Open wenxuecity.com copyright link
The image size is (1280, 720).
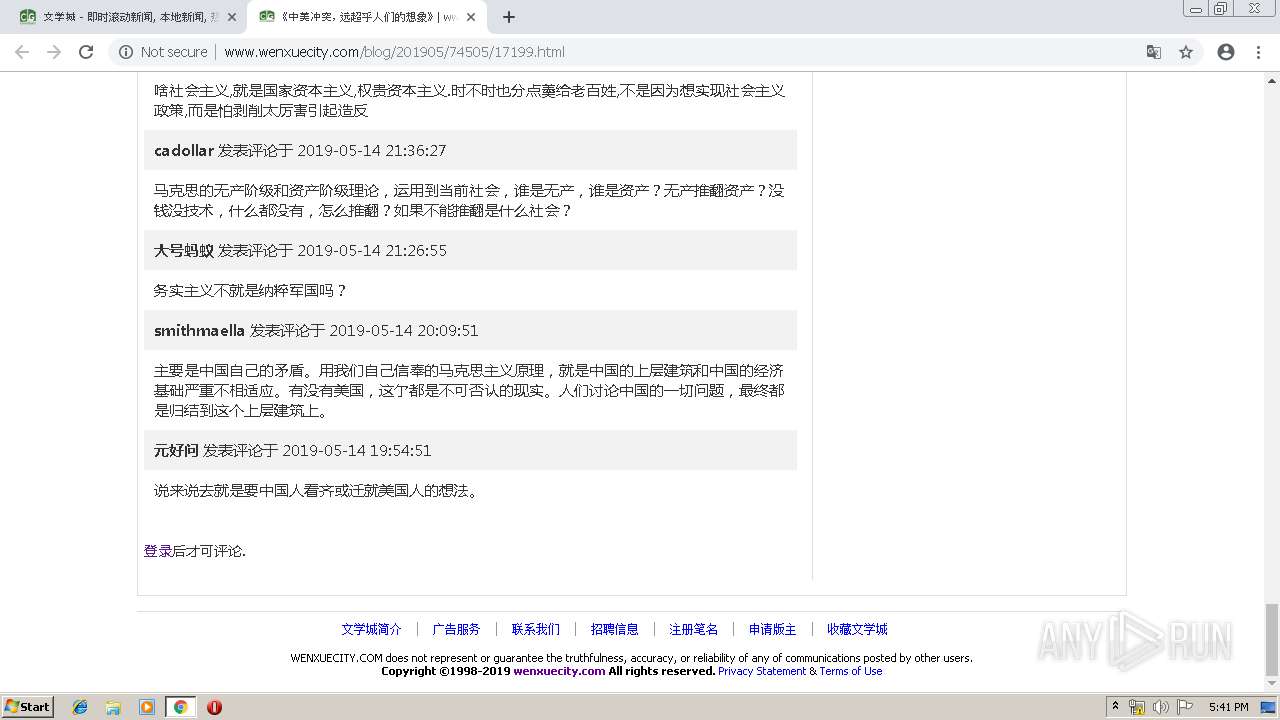click(x=559, y=671)
